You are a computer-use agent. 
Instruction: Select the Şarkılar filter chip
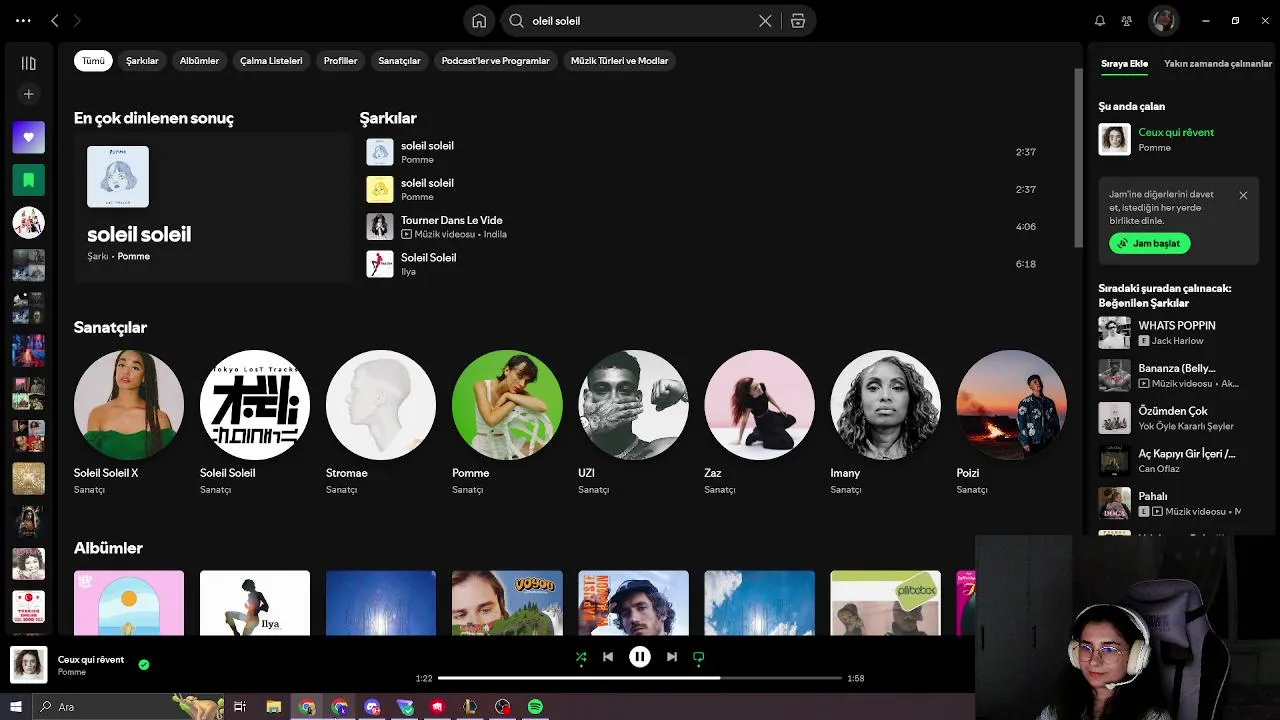click(x=142, y=61)
